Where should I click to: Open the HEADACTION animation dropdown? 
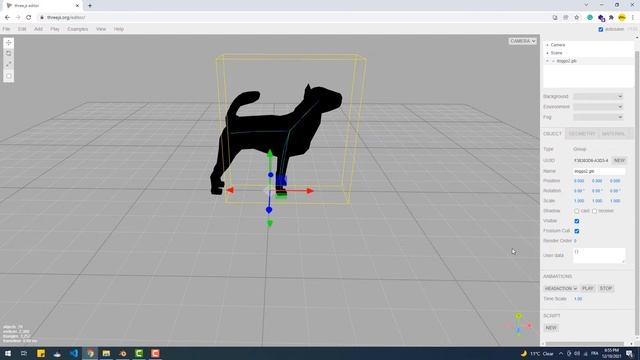(560, 289)
